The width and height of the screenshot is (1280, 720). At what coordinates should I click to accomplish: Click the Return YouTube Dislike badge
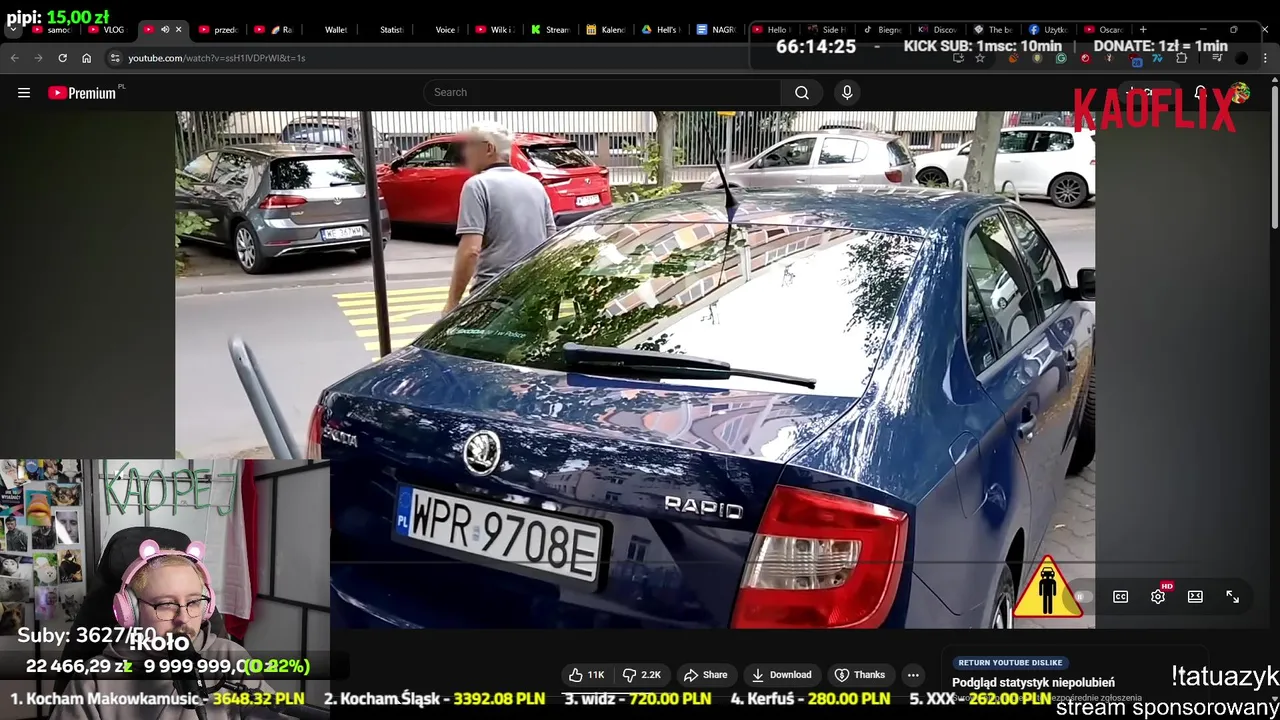point(1010,662)
